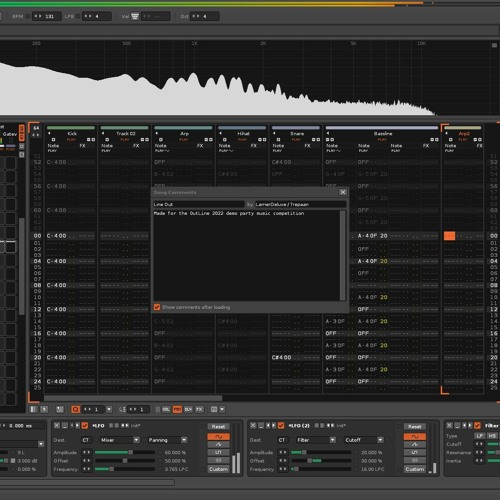500x500 pixels.
Task: Click the Track 02 name header
Action: click(x=126, y=134)
